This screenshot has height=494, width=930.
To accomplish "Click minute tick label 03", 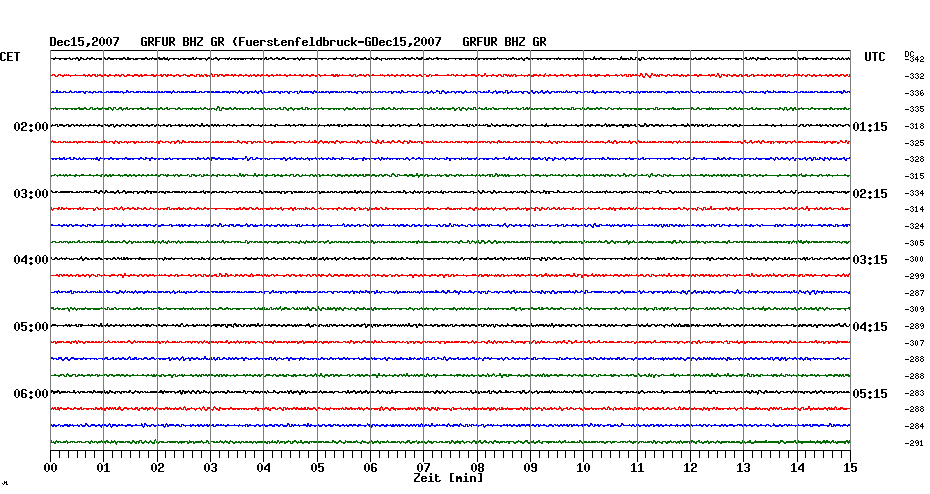I will coord(211,468).
